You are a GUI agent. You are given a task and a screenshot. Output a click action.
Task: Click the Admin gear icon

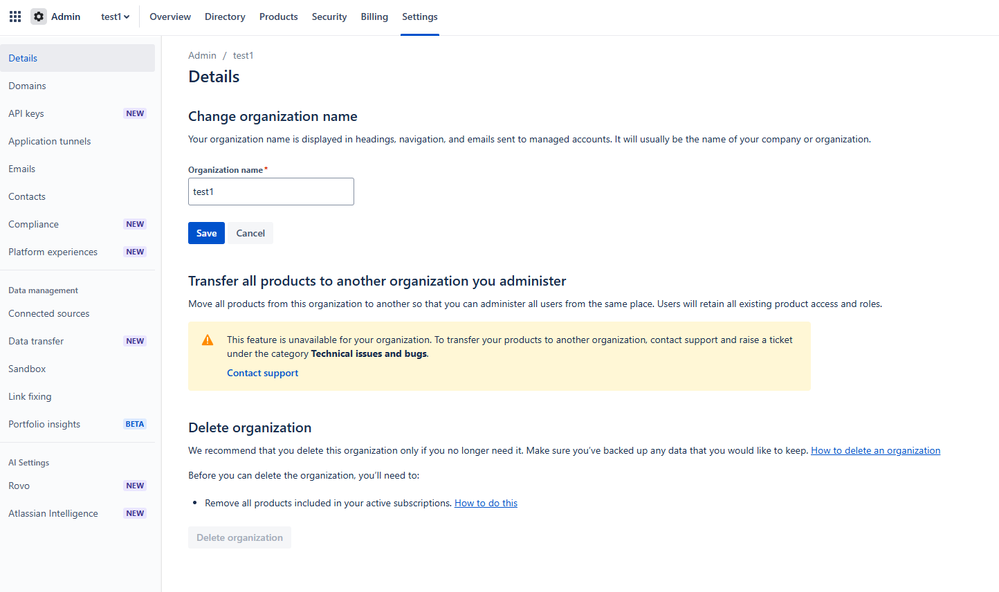pyautogui.click(x=39, y=17)
